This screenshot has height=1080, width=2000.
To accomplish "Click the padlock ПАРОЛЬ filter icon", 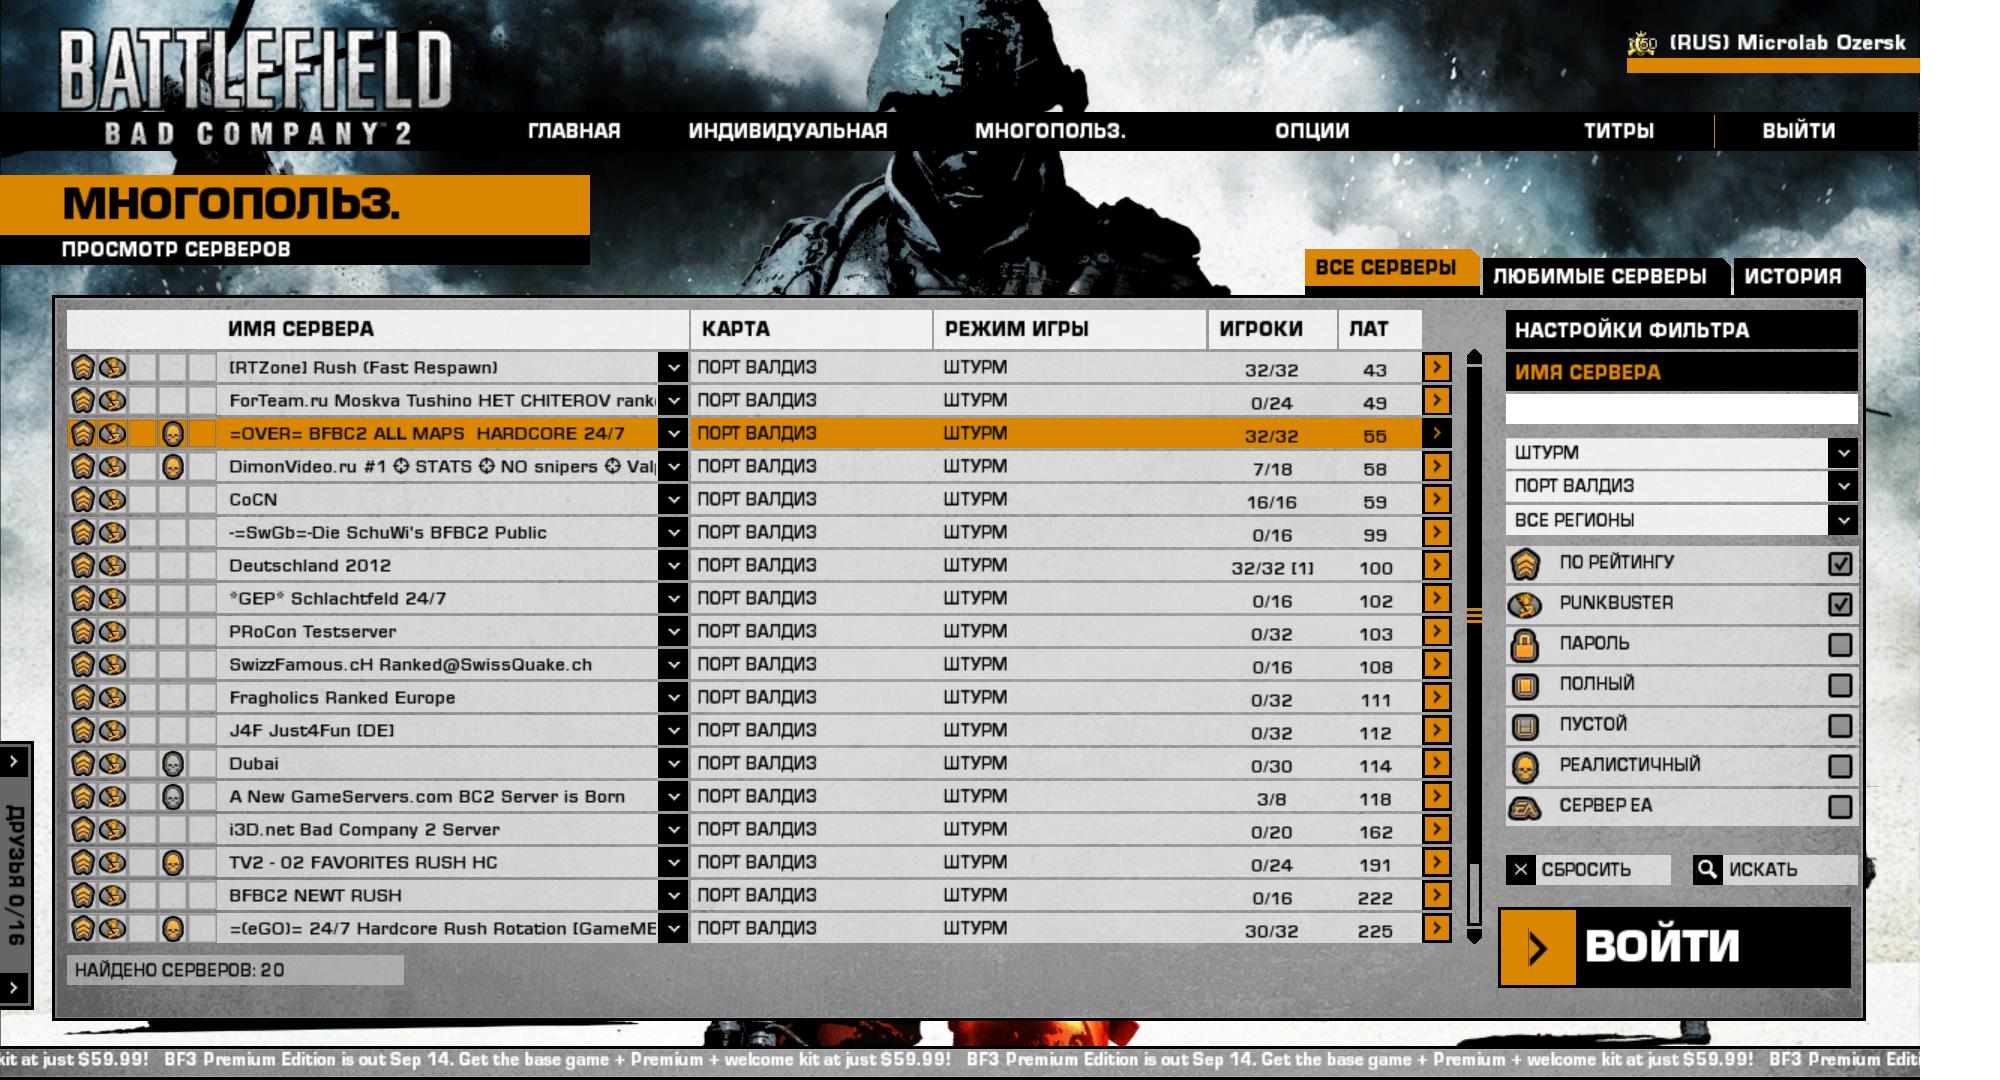I will 1525,645.
